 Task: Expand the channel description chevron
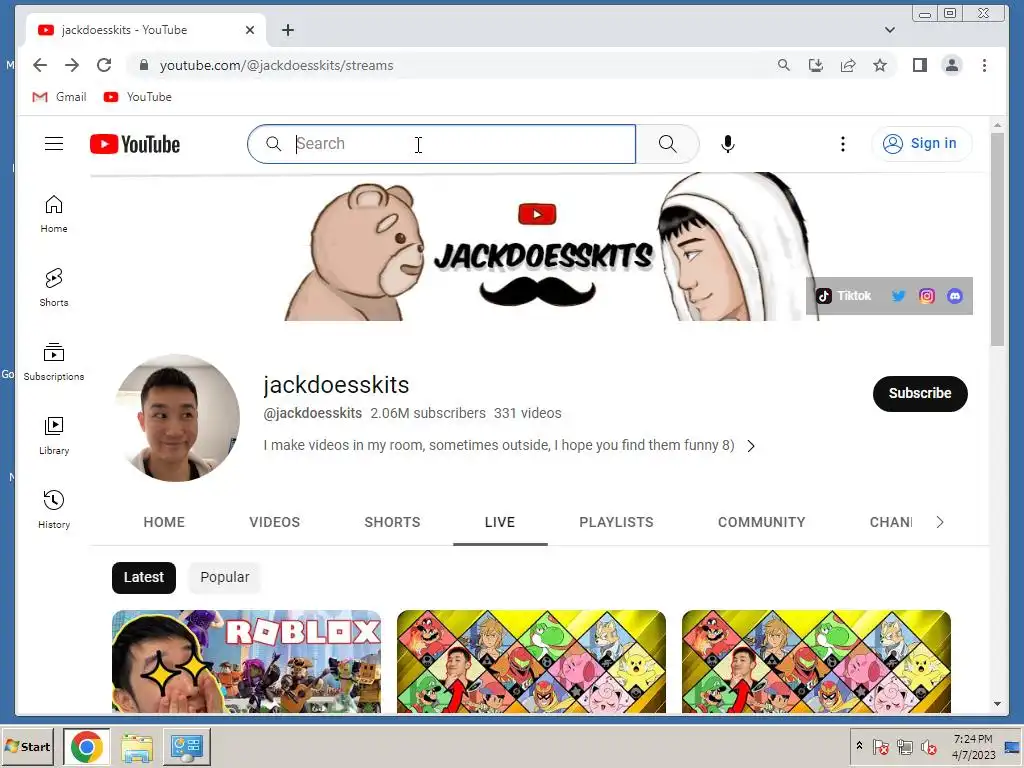(x=751, y=446)
